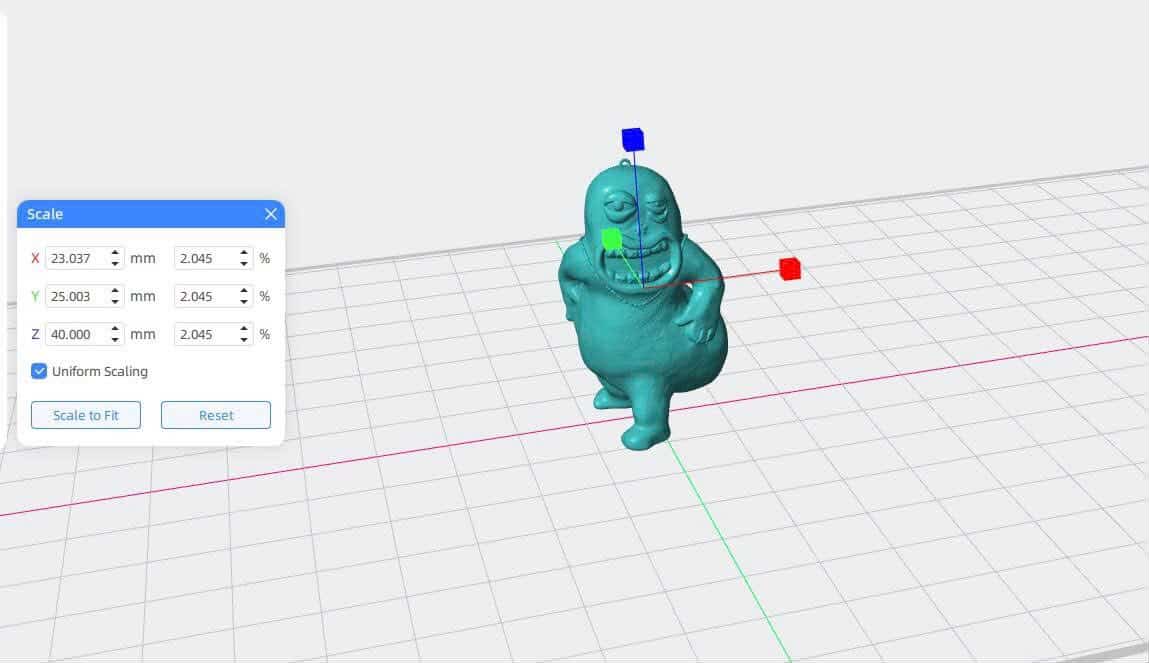
Task: Increase Y percent with up arrow
Action: [x=244, y=291]
